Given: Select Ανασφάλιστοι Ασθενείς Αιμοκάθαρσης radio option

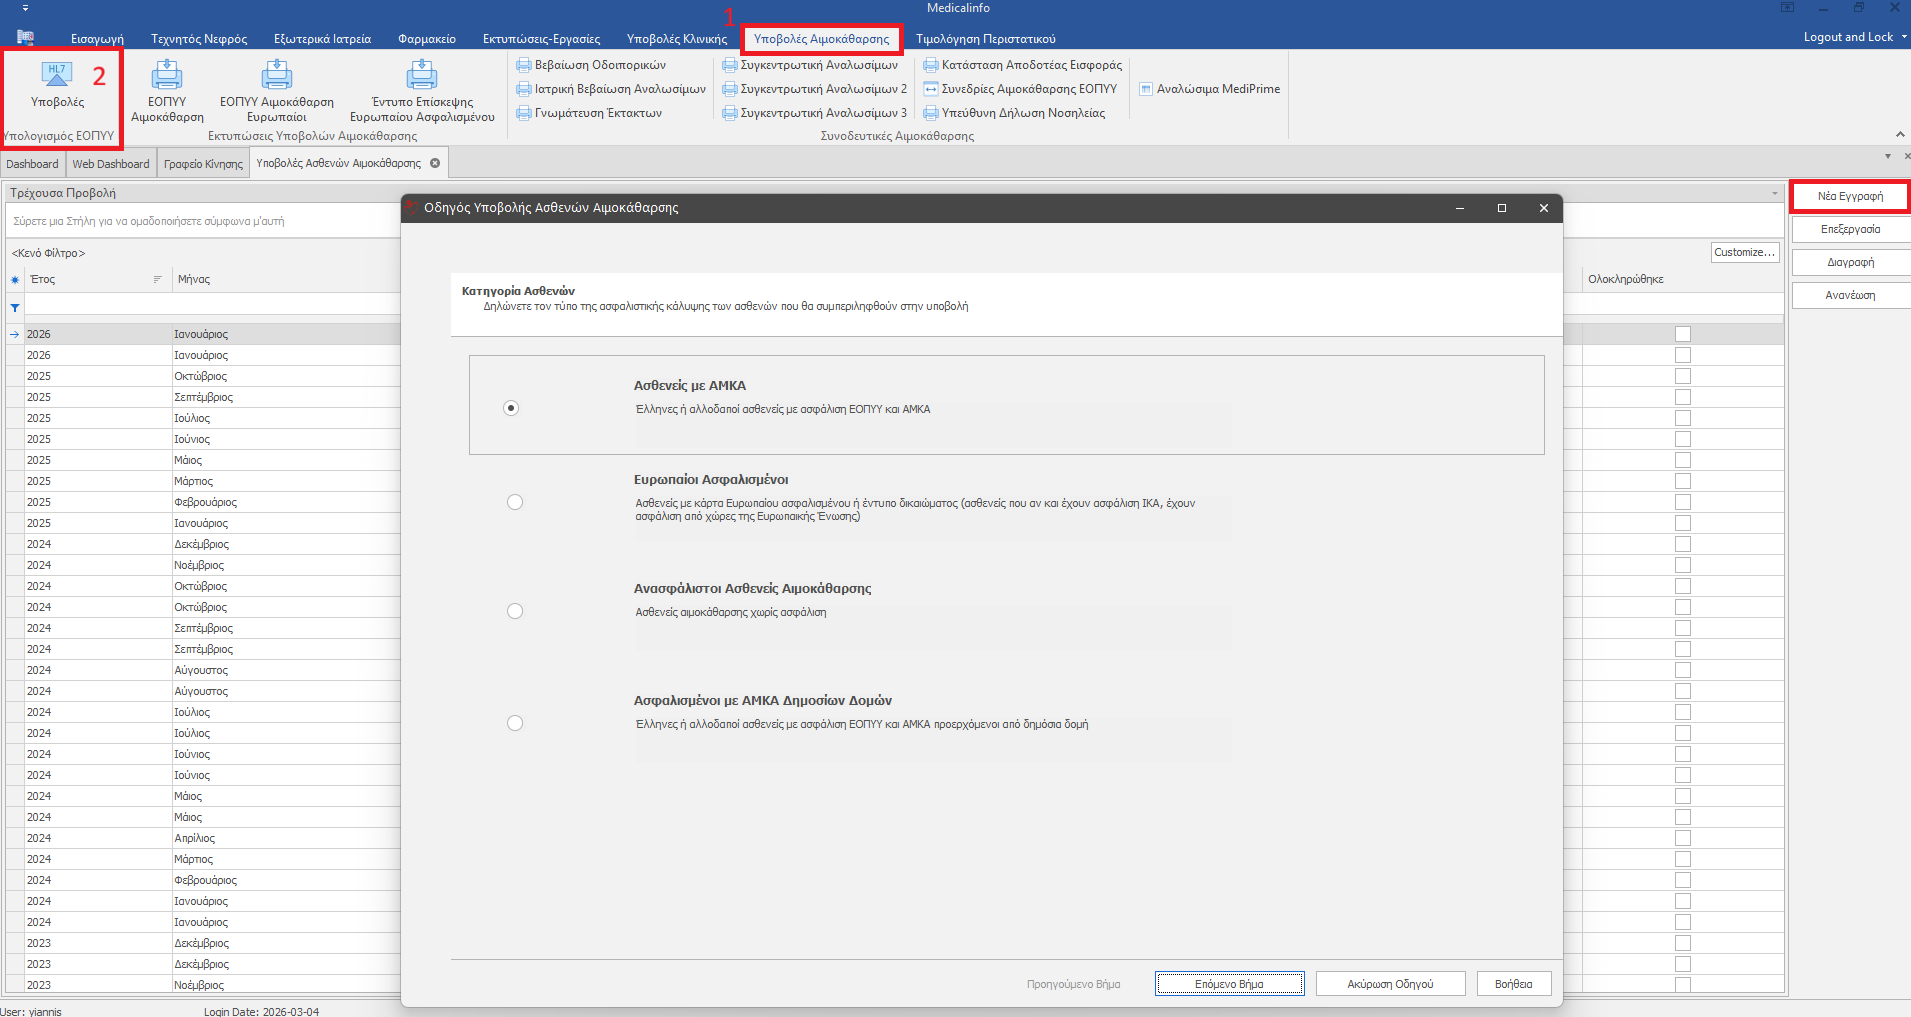Looking at the screenshot, I should coord(515,611).
